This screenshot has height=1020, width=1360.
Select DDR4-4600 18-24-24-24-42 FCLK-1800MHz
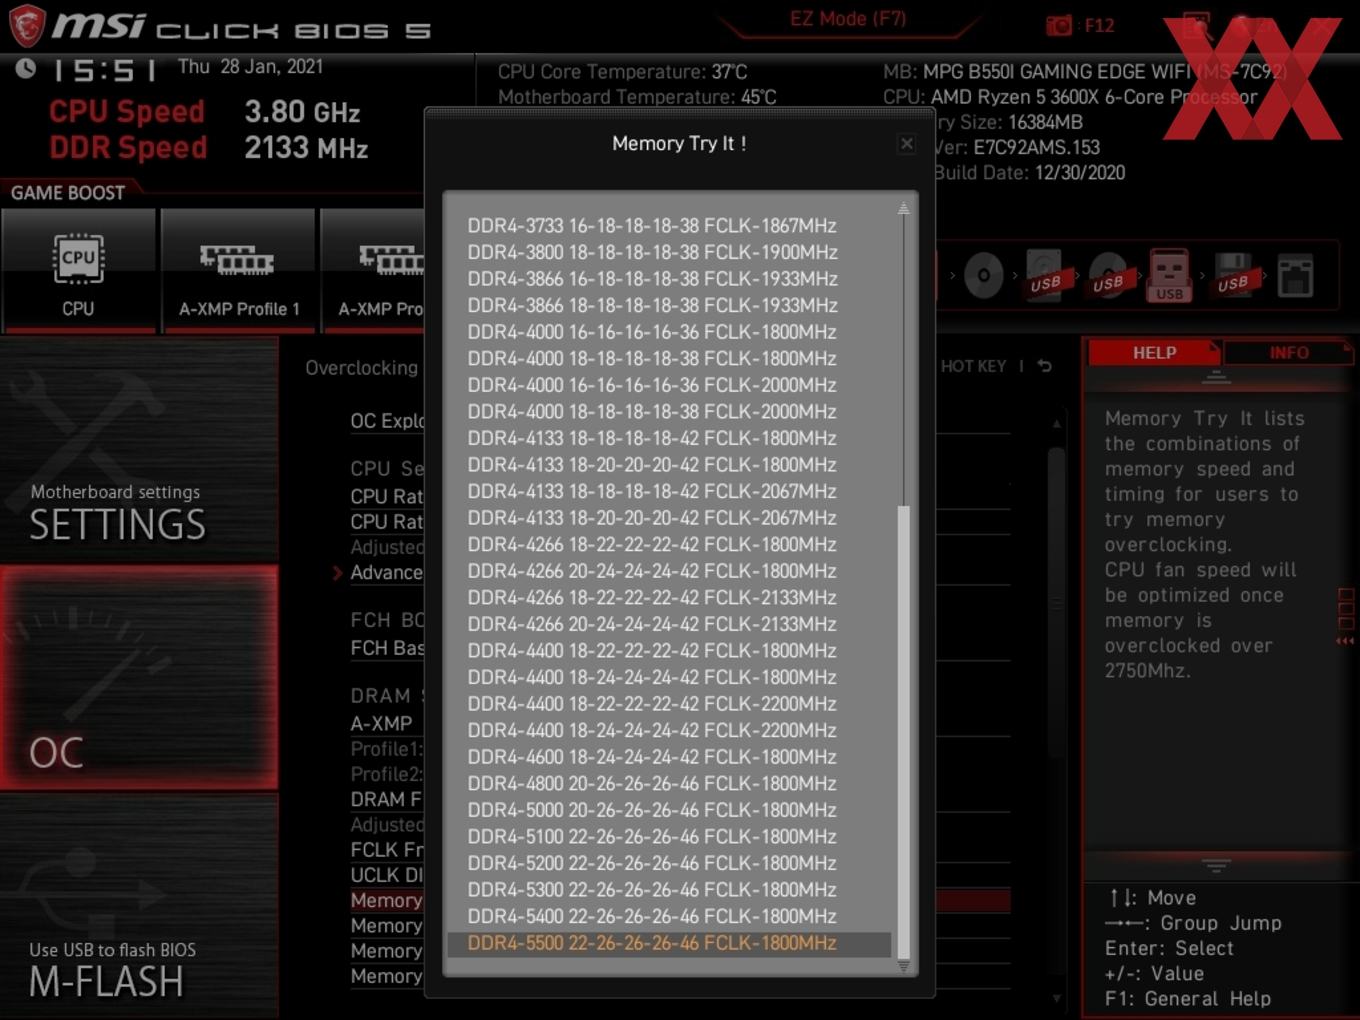[x=652, y=757]
